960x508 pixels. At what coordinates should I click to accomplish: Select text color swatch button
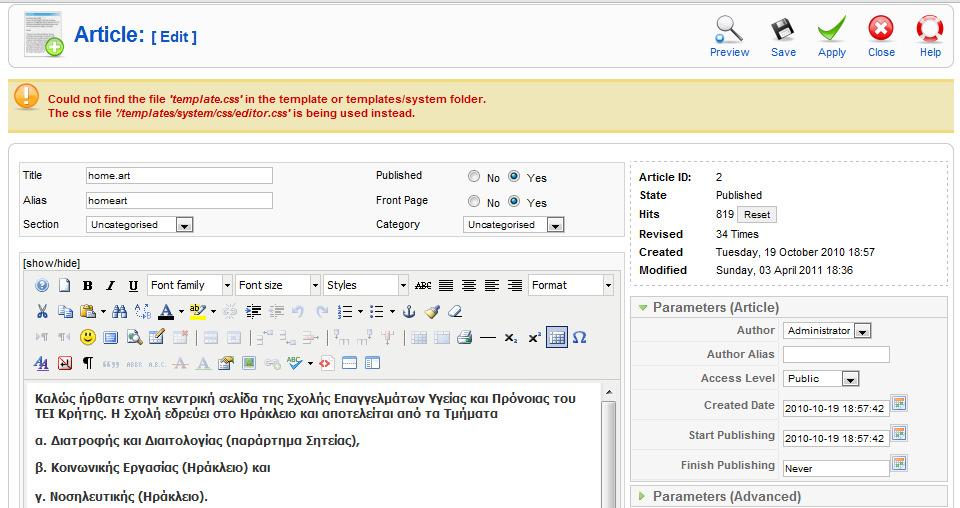pos(165,312)
